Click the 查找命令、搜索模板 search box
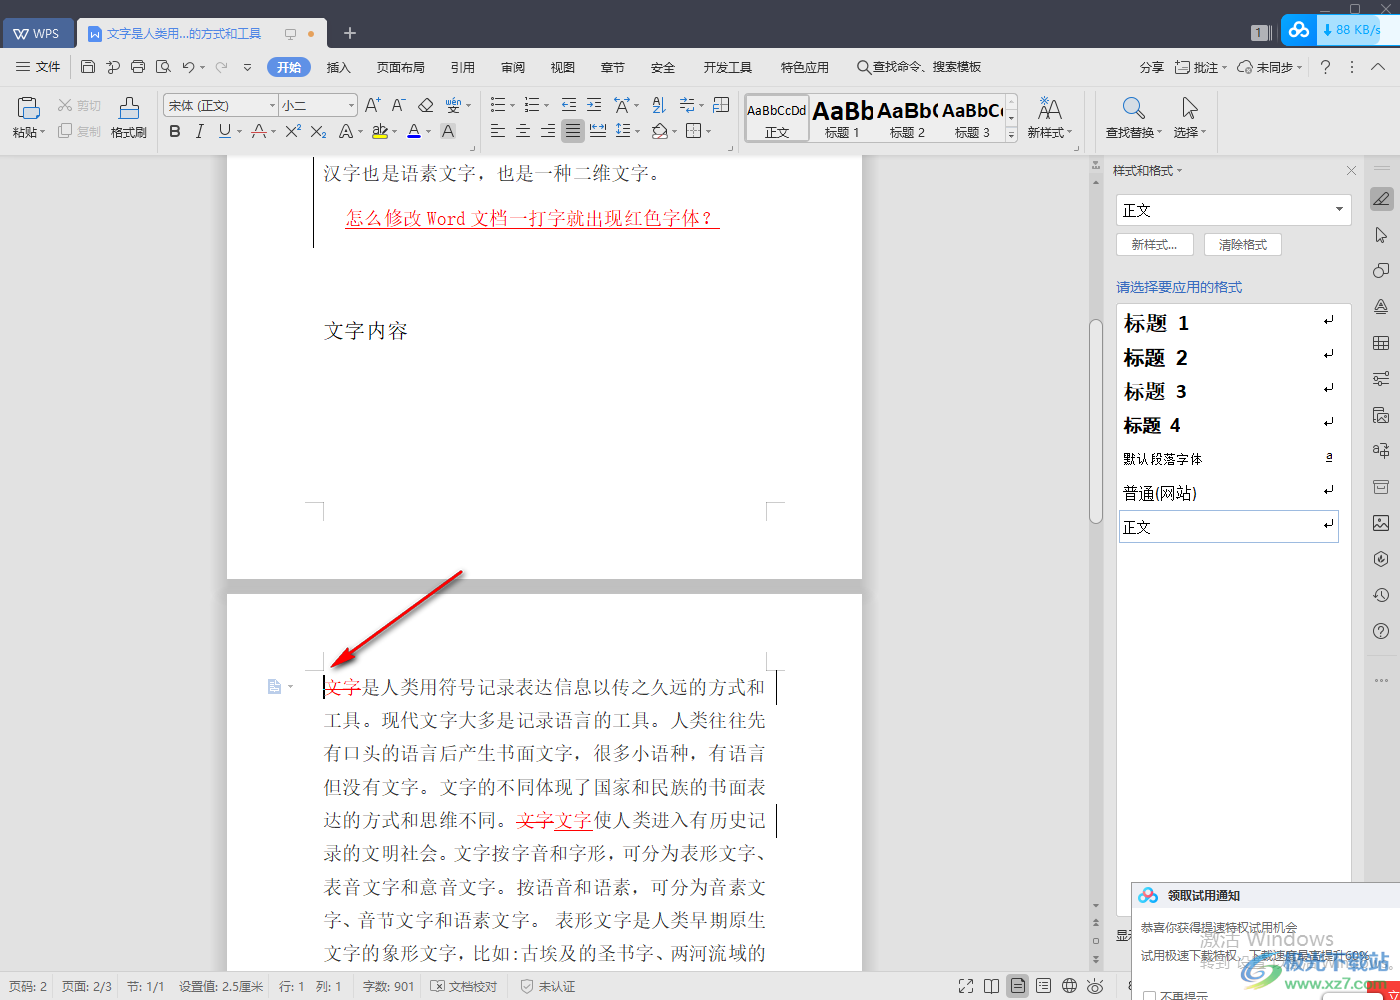 point(918,67)
